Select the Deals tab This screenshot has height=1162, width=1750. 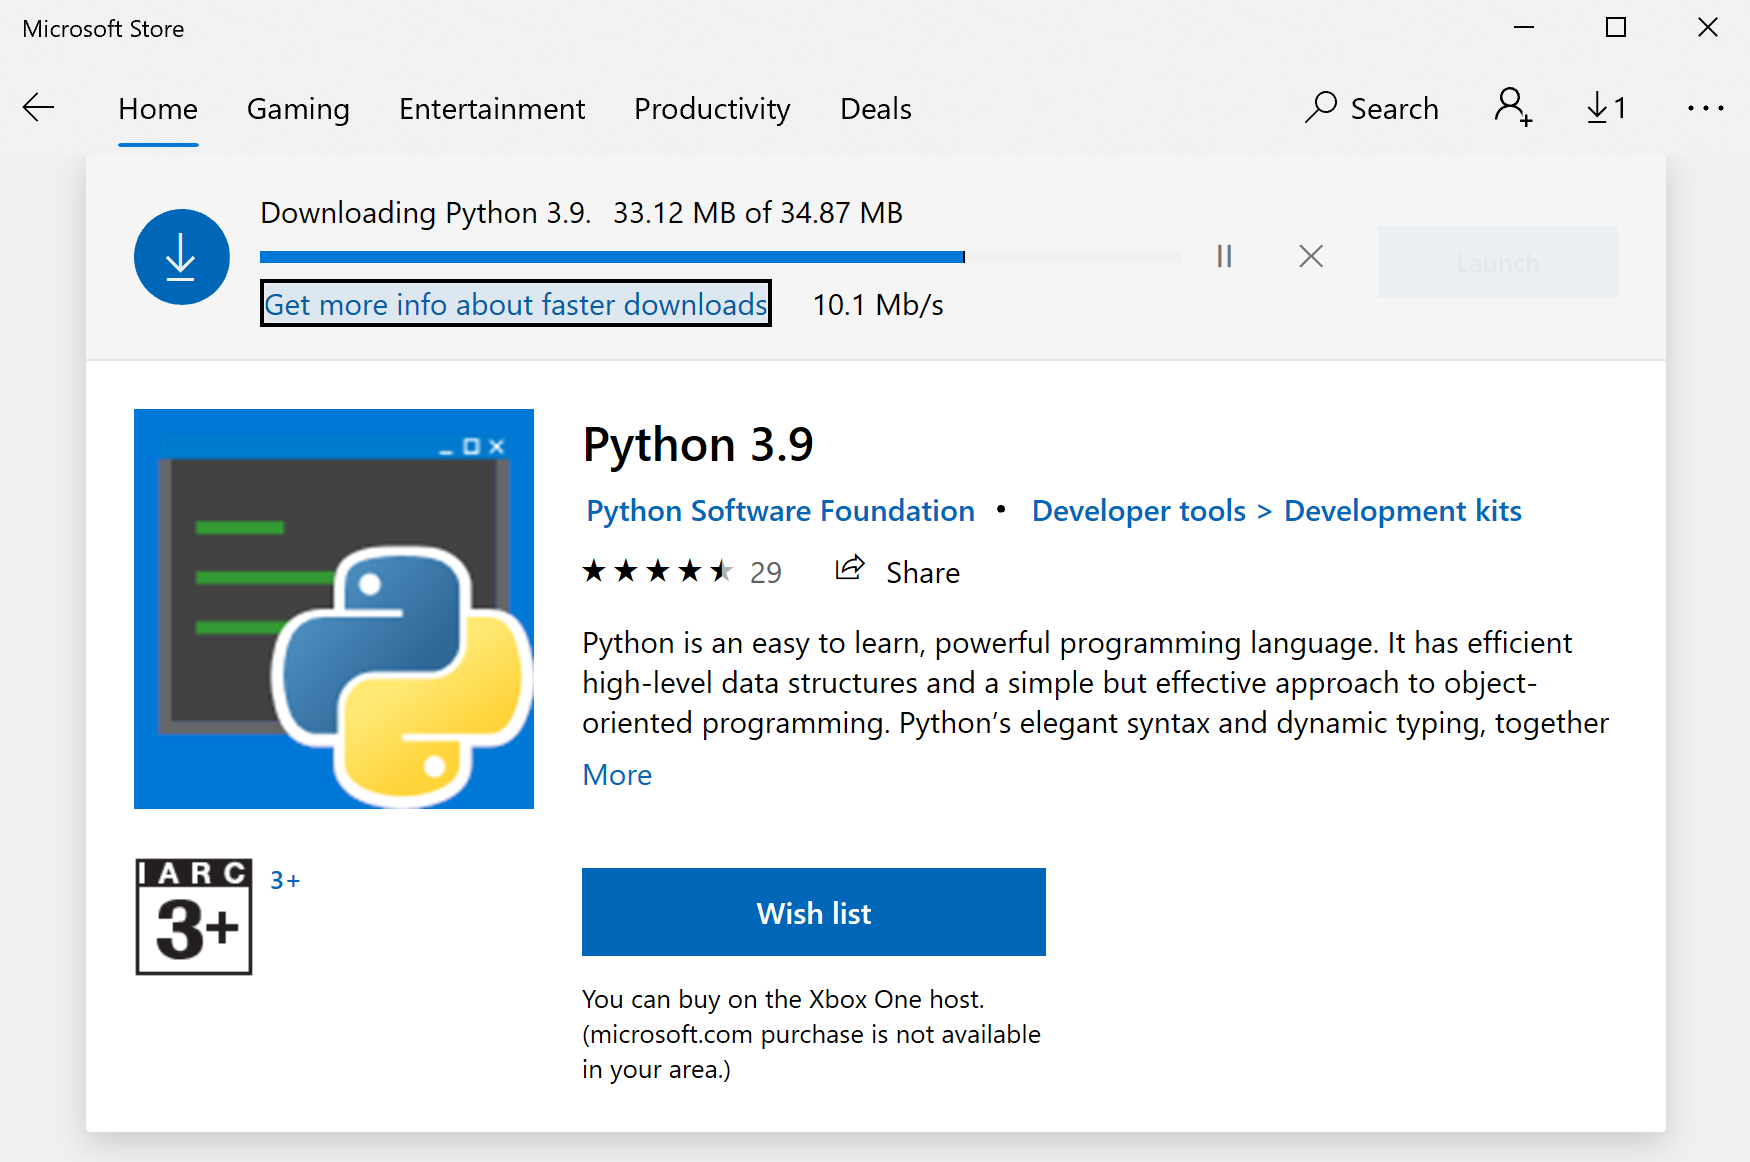pyautogui.click(x=875, y=109)
